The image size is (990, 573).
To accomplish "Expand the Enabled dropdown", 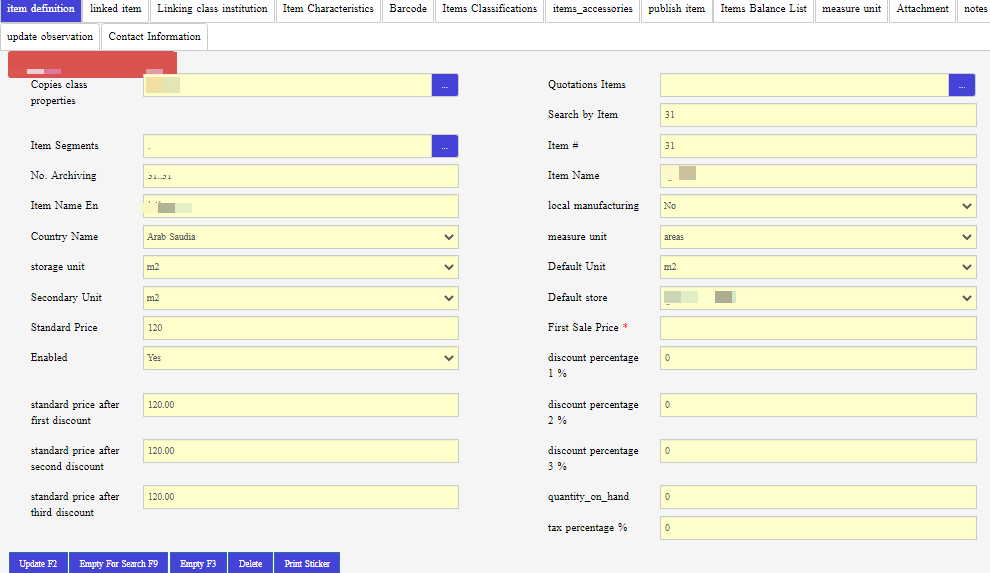I will click(300, 358).
